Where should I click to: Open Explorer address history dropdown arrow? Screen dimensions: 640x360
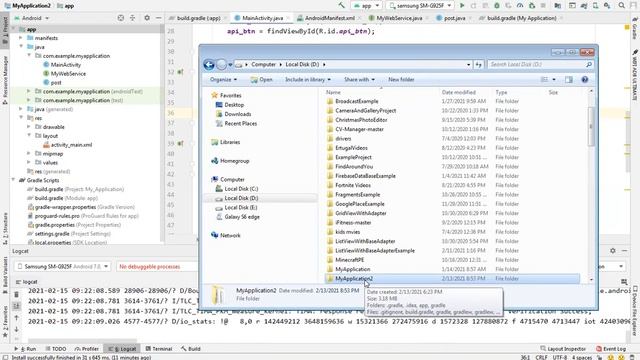pyautogui.click(x=469, y=64)
